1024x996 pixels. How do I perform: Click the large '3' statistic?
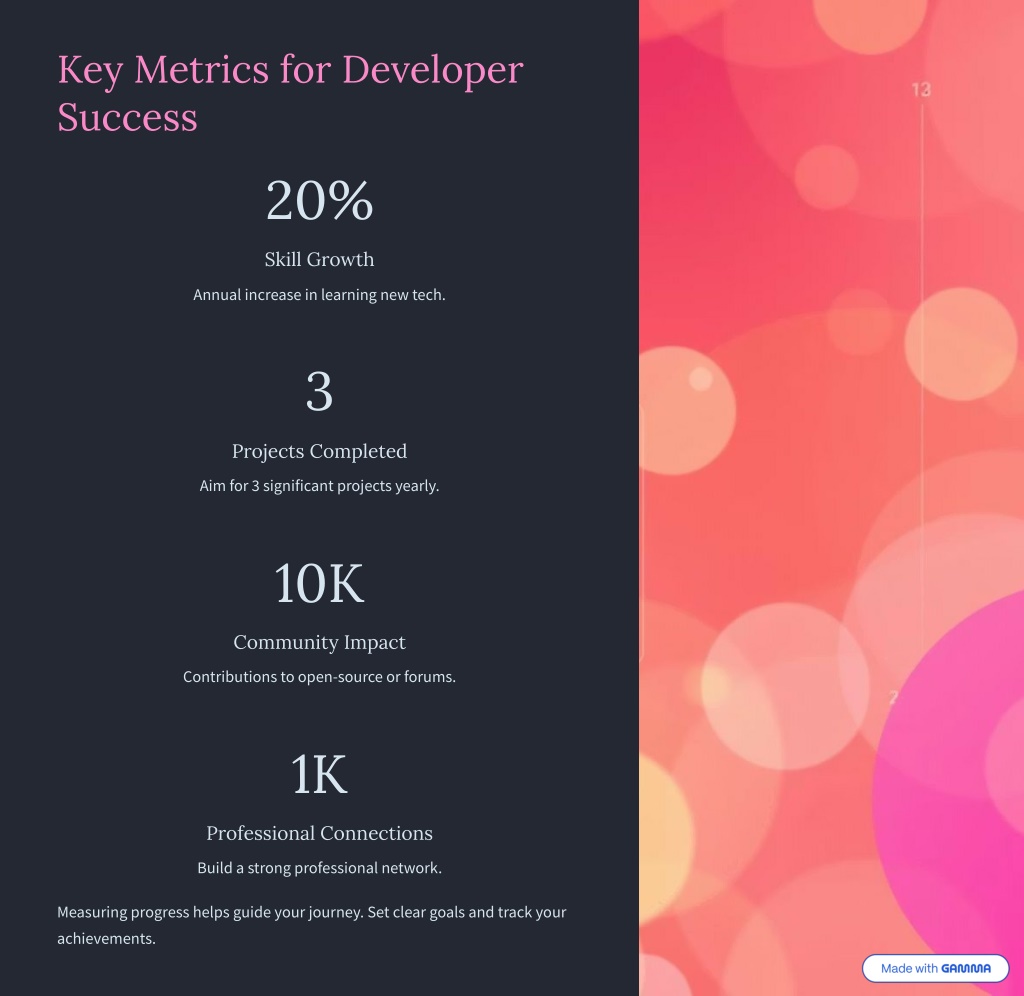319,391
